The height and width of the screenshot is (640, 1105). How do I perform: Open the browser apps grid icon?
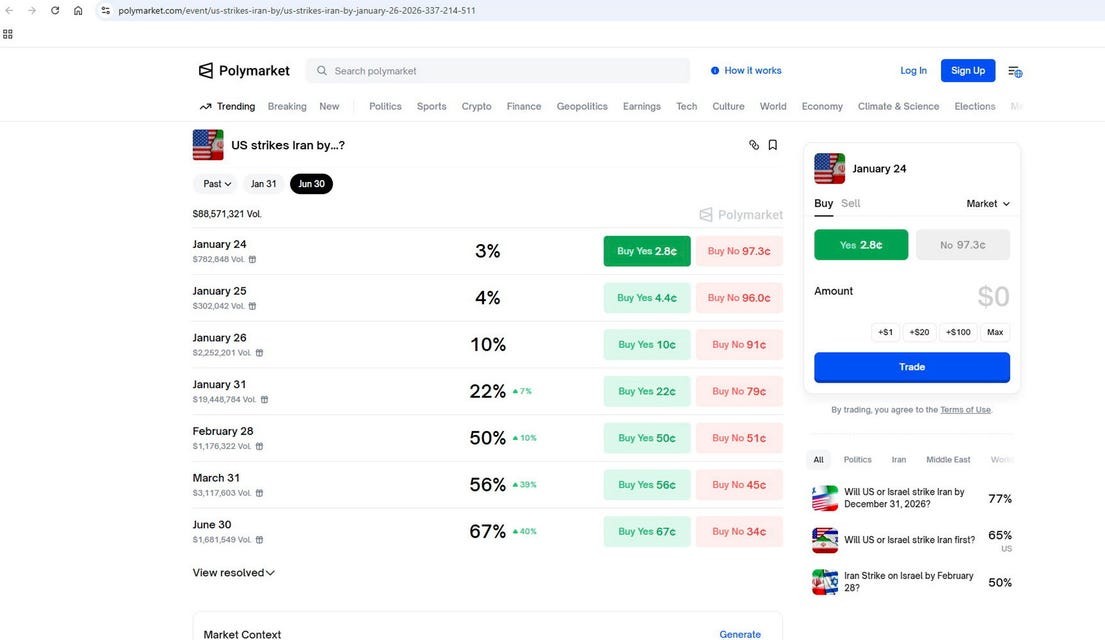coord(8,33)
